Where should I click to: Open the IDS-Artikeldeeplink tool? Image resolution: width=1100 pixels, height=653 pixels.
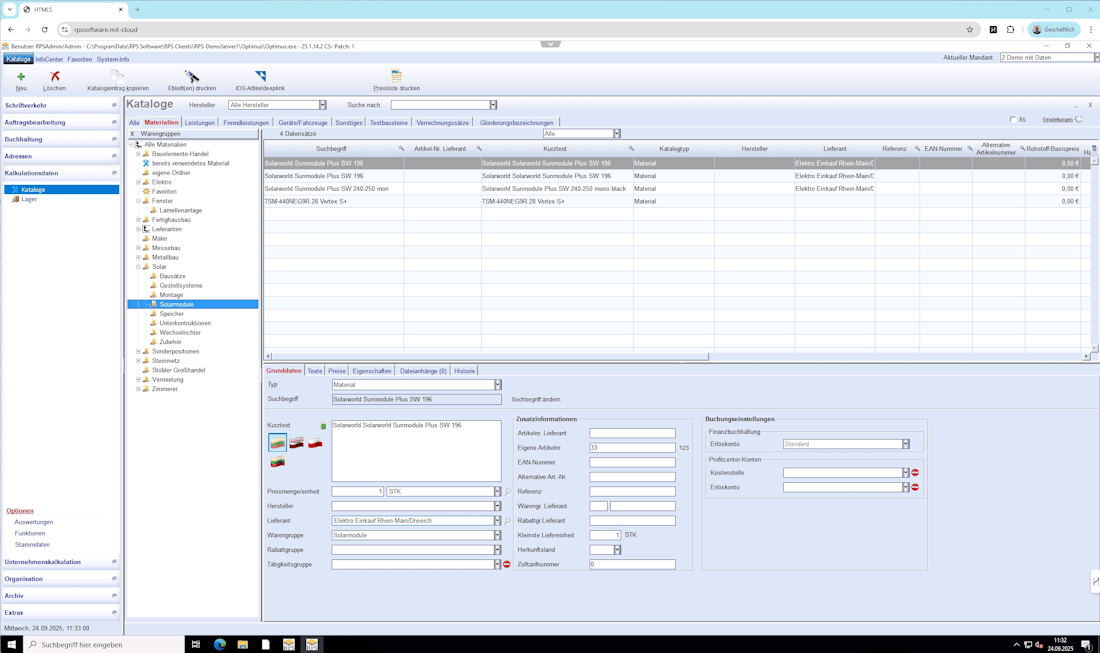[260, 77]
